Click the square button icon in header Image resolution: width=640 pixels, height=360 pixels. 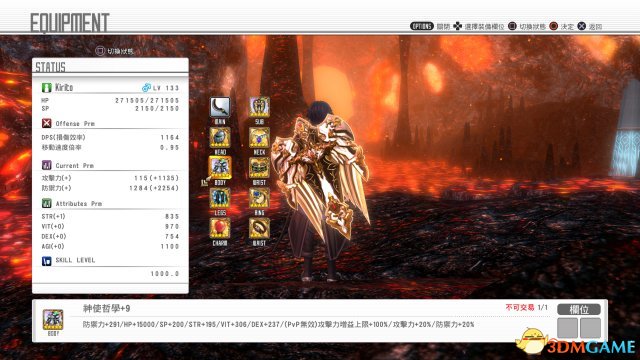(512, 26)
